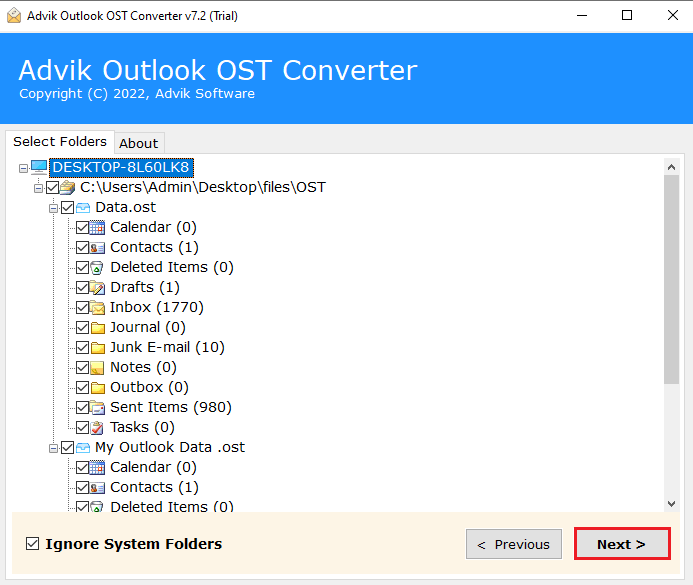Screen dimensions: 693x585
Task: Maximize the Advik converter window
Action: click(x=627, y=15)
